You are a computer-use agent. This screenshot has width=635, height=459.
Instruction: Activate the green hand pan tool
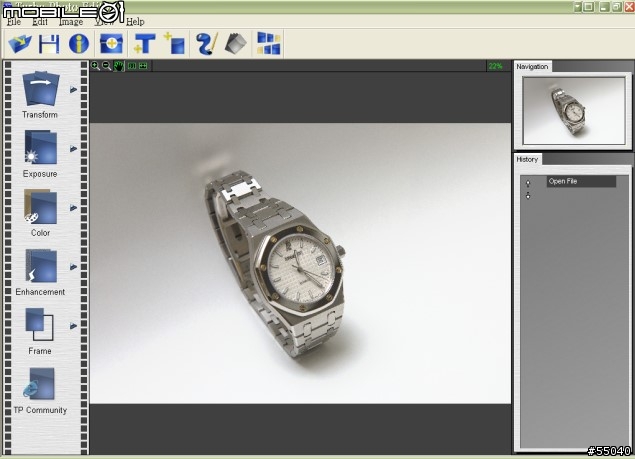pos(119,66)
